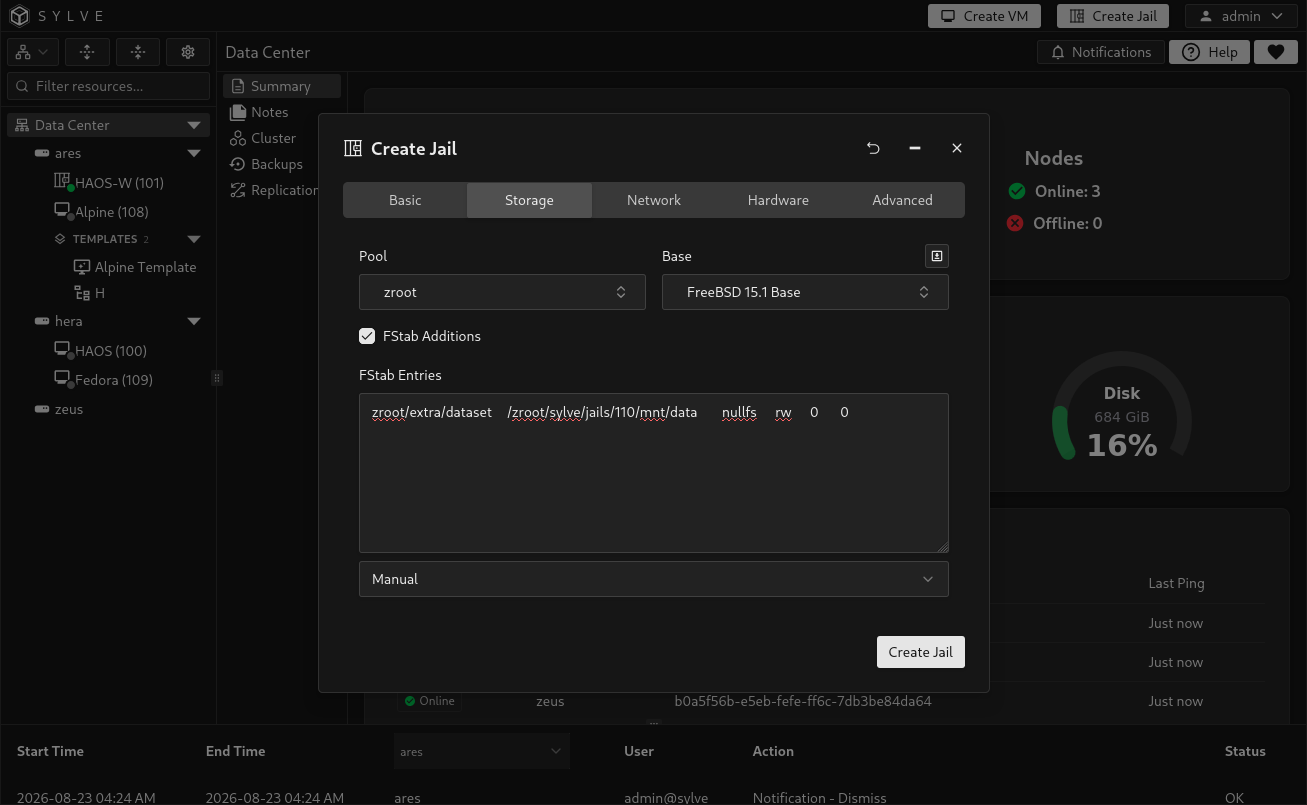Click the Online badge in zeus row
This screenshot has width=1307, height=805.
(429, 701)
